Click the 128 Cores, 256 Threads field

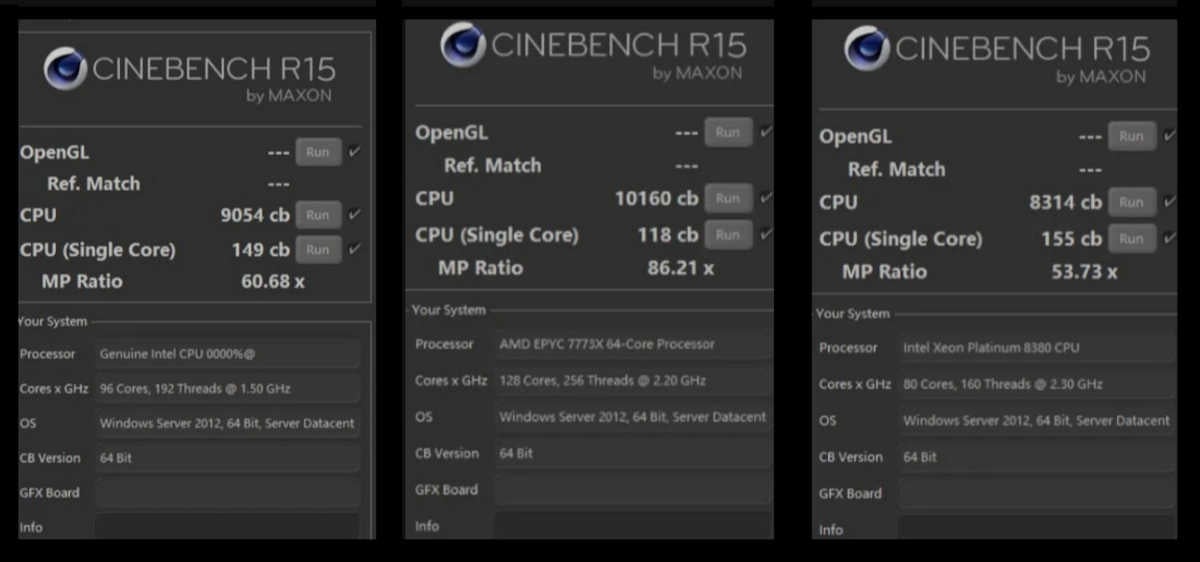(x=633, y=380)
